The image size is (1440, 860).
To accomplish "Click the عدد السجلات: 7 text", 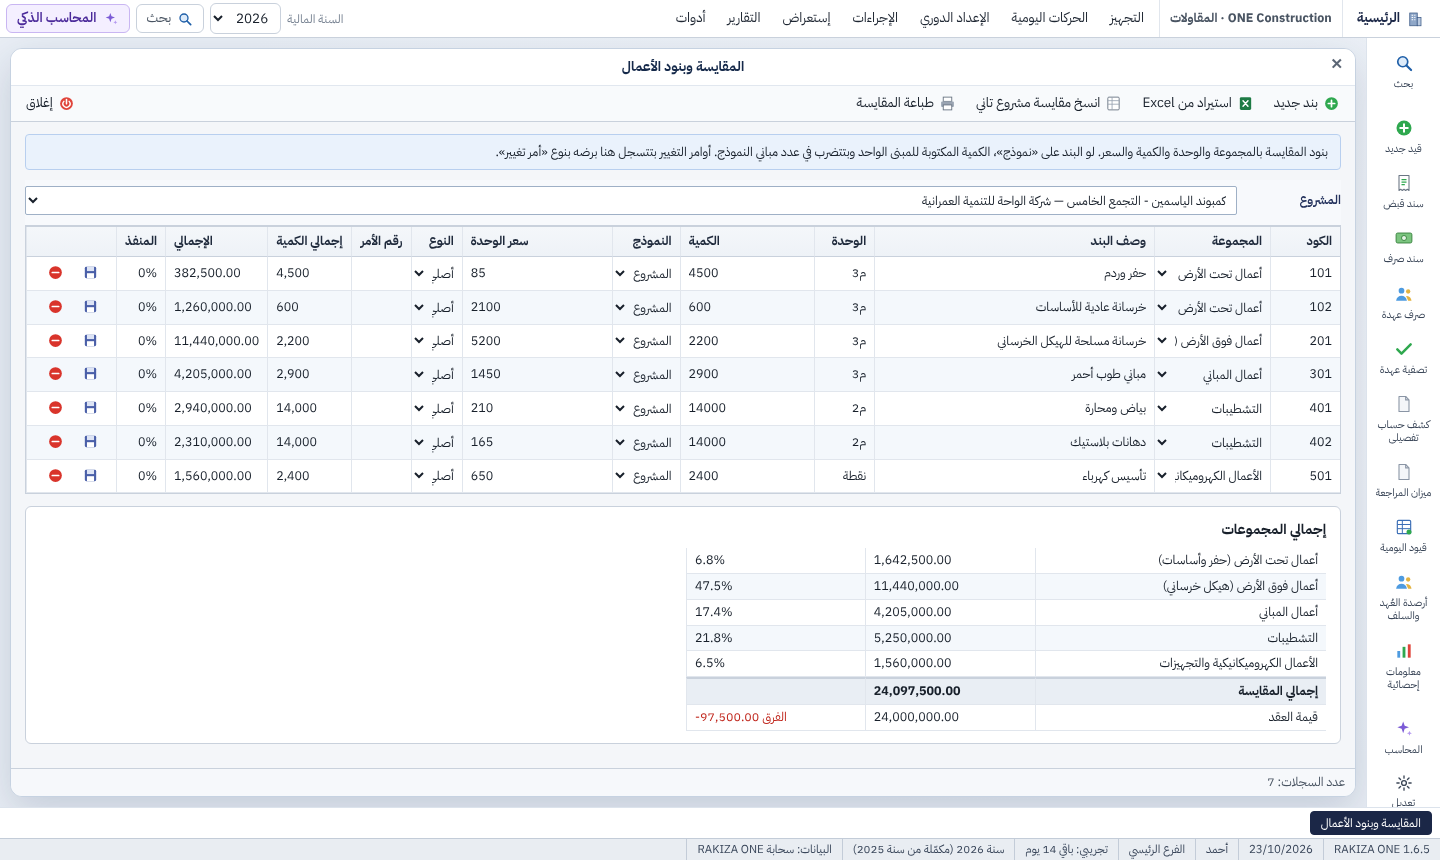I will [1306, 782].
